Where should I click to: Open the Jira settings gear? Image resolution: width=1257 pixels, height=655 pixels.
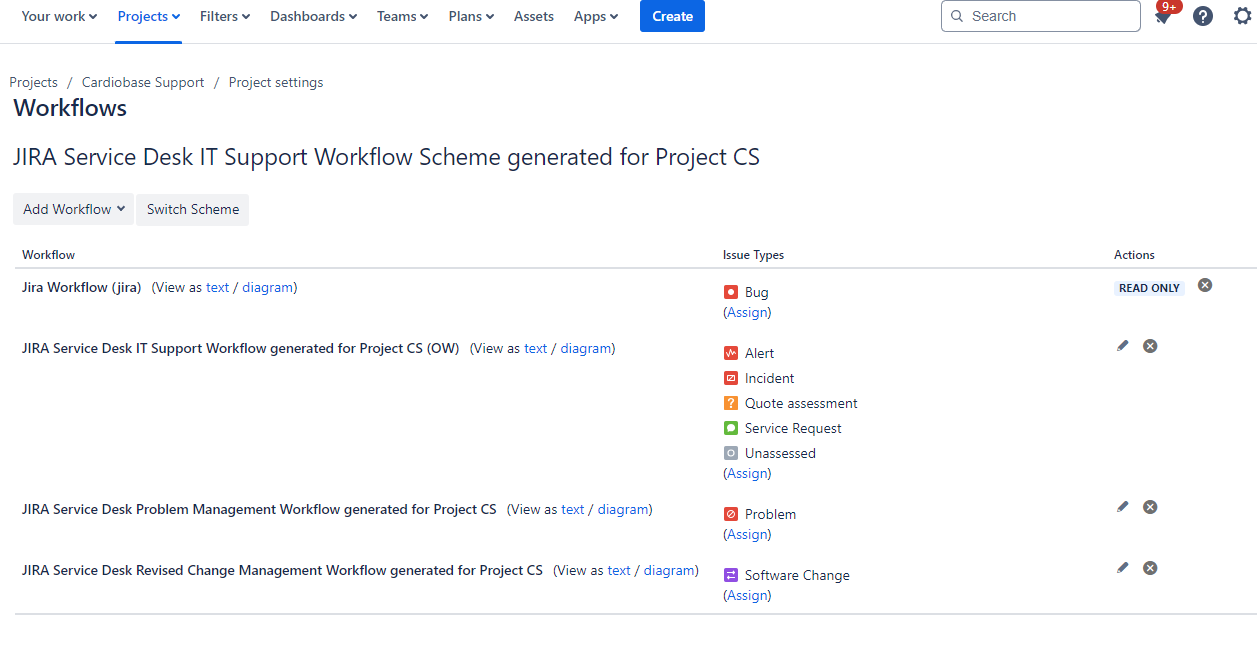click(x=1242, y=16)
